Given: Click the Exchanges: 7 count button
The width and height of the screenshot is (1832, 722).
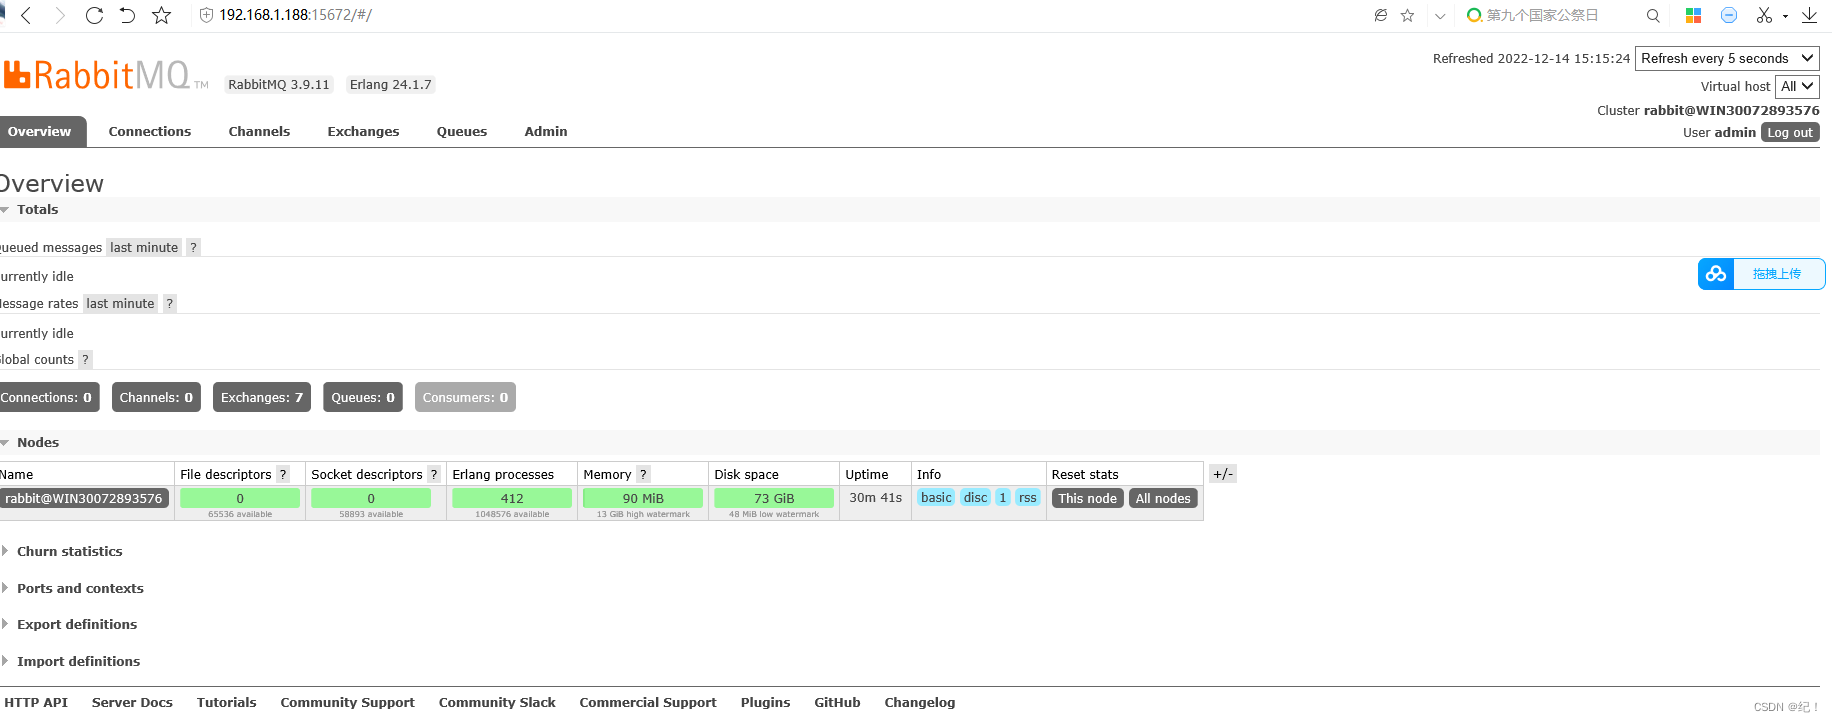Looking at the screenshot, I should (x=262, y=397).
